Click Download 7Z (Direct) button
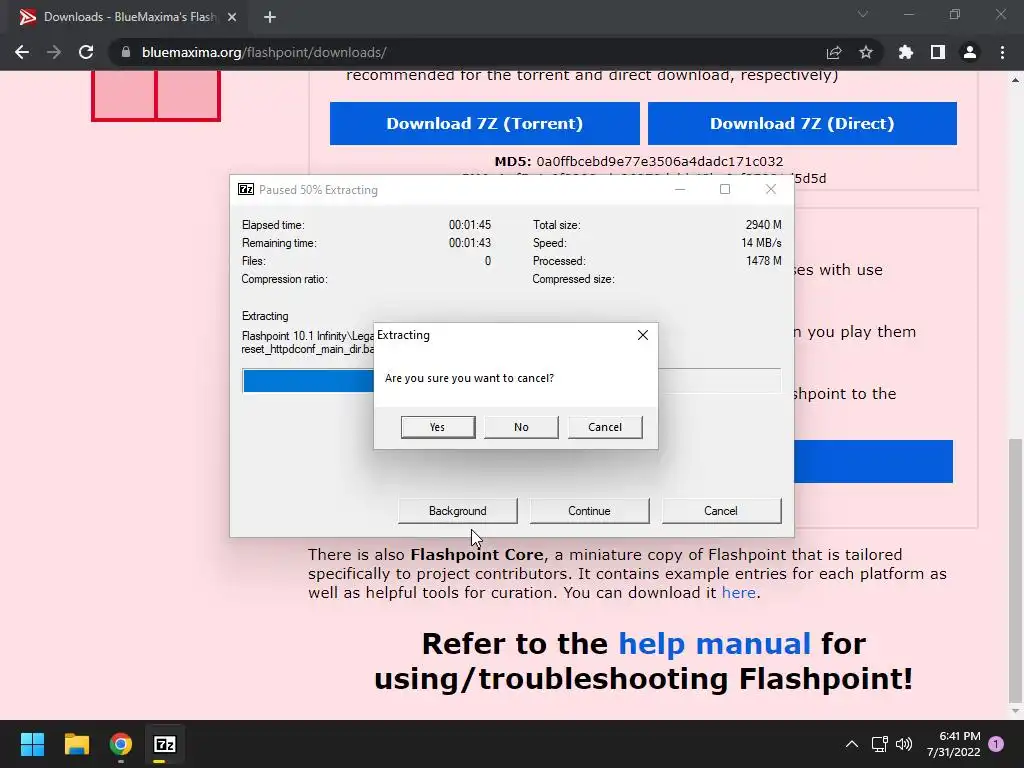 [802, 123]
